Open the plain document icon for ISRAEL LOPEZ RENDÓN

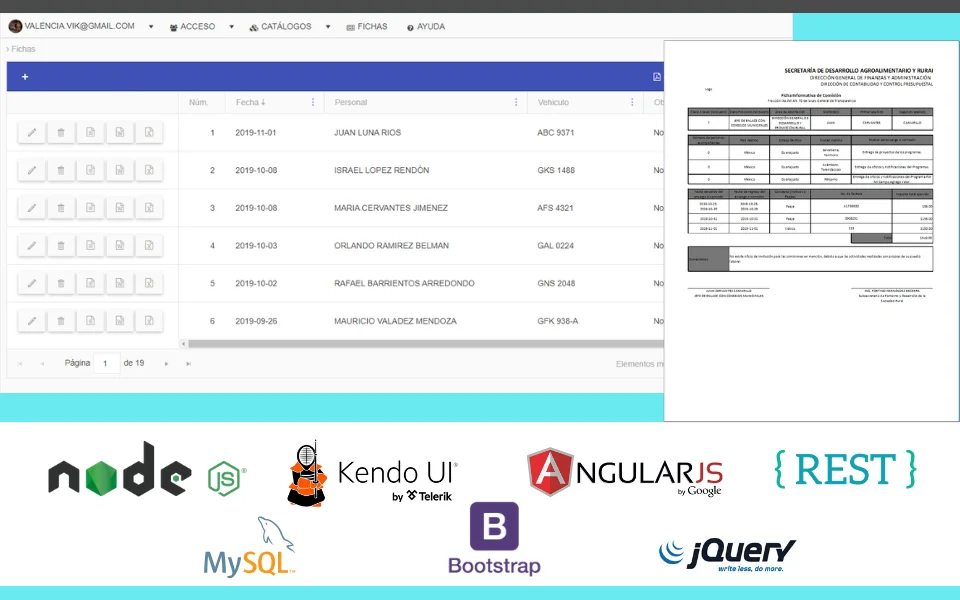(91, 170)
